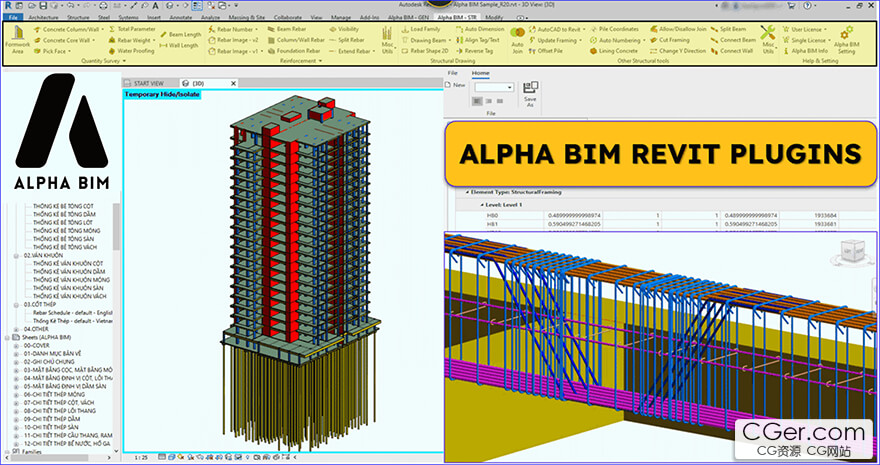This screenshot has height=465, width=880.
Task: Select THỐNG KÊ BÊ TÔNG CỘT schedule
Action: [63, 206]
